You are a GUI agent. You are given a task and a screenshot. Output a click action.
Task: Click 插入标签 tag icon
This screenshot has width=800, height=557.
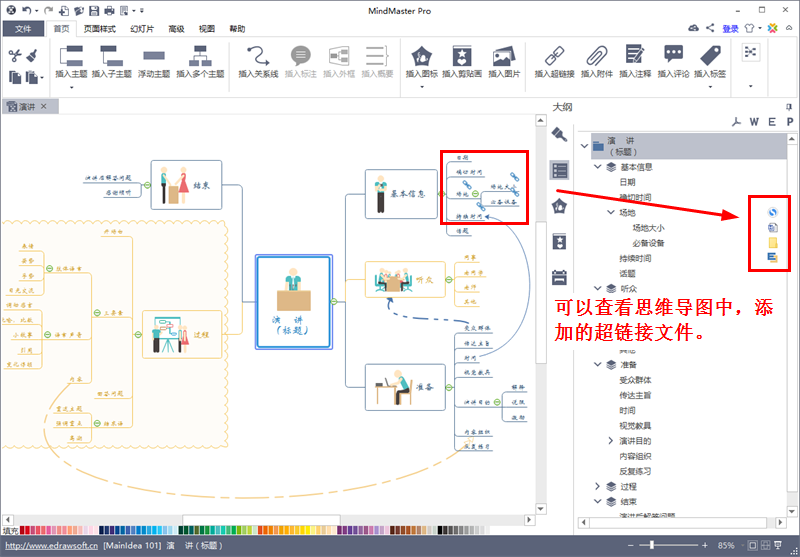pos(710,55)
